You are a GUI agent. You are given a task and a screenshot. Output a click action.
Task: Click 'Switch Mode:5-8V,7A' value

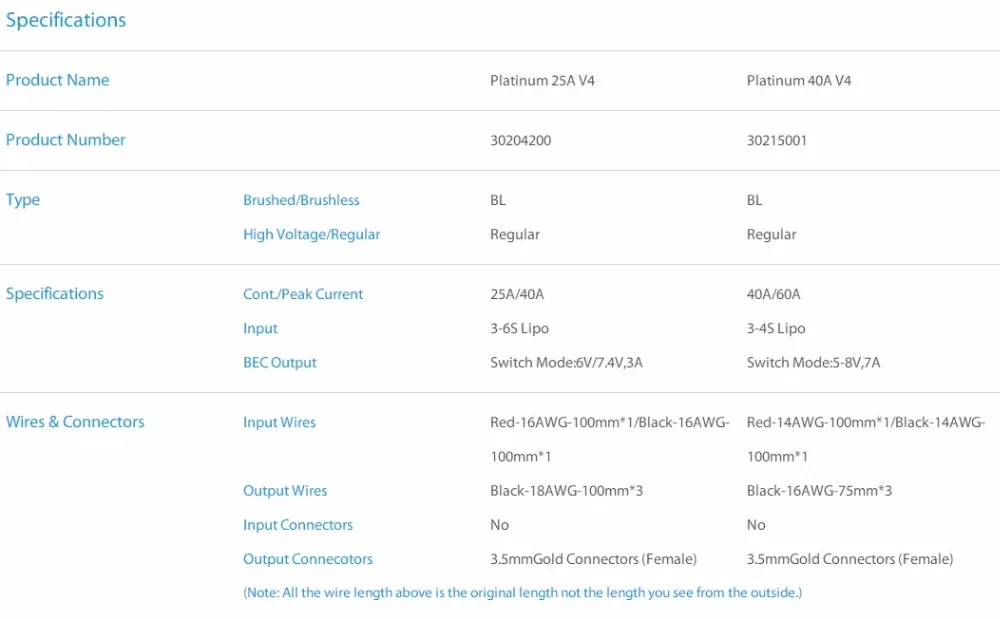813,363
